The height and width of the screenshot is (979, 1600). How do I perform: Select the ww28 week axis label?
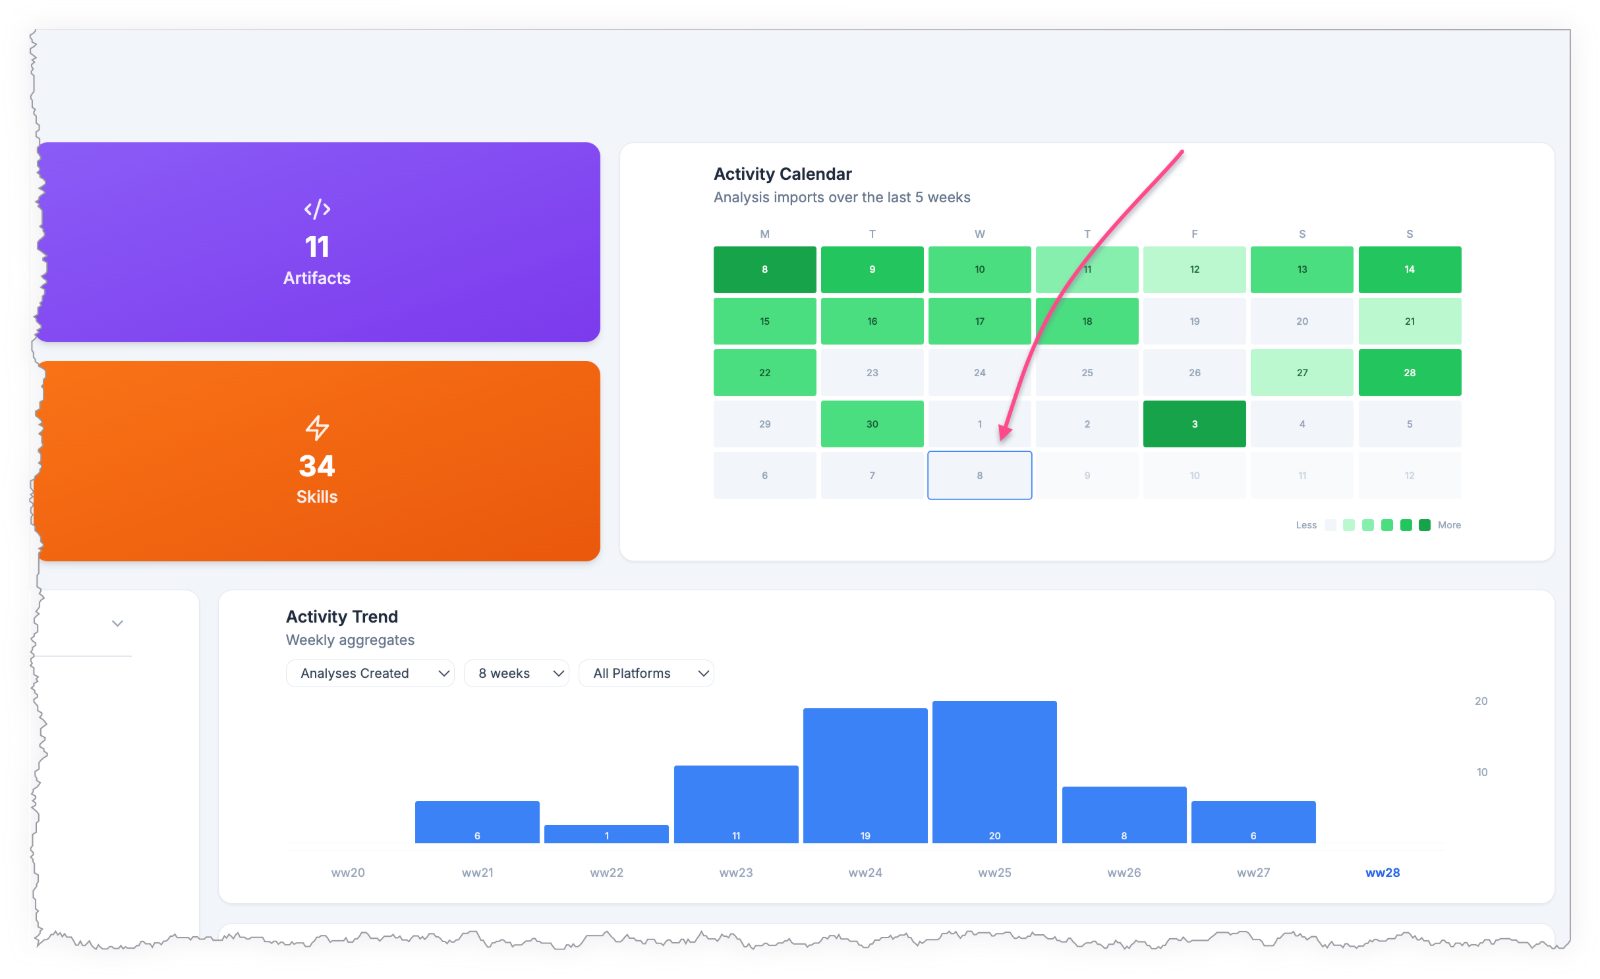(1383, 873)
